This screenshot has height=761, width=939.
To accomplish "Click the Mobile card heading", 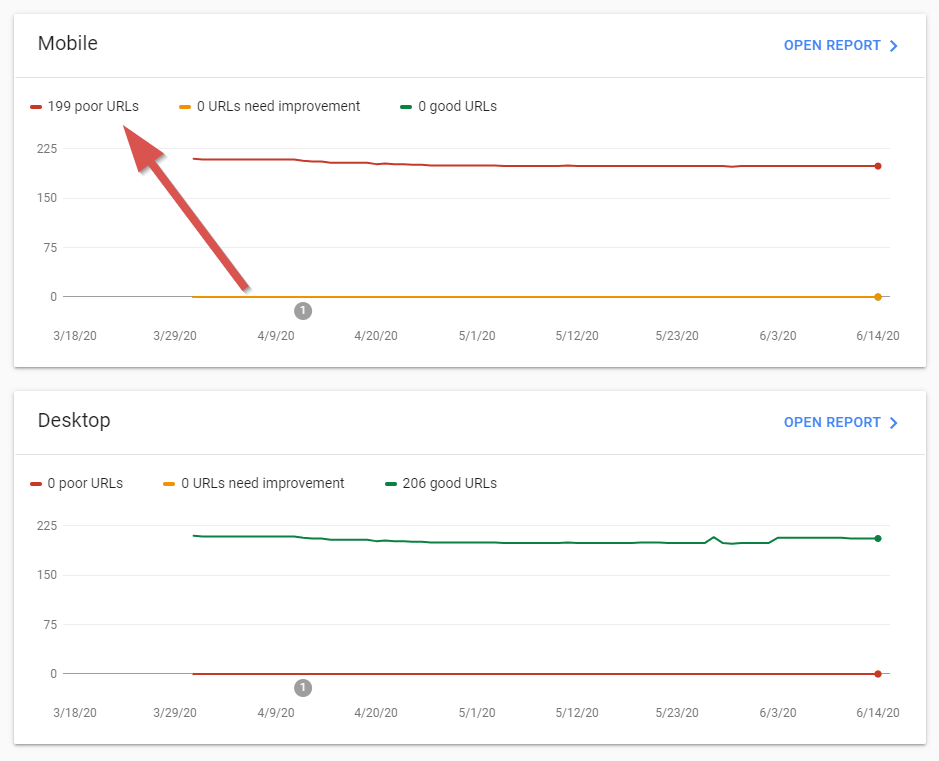I will pyautogui.click(x=68, y=43).
